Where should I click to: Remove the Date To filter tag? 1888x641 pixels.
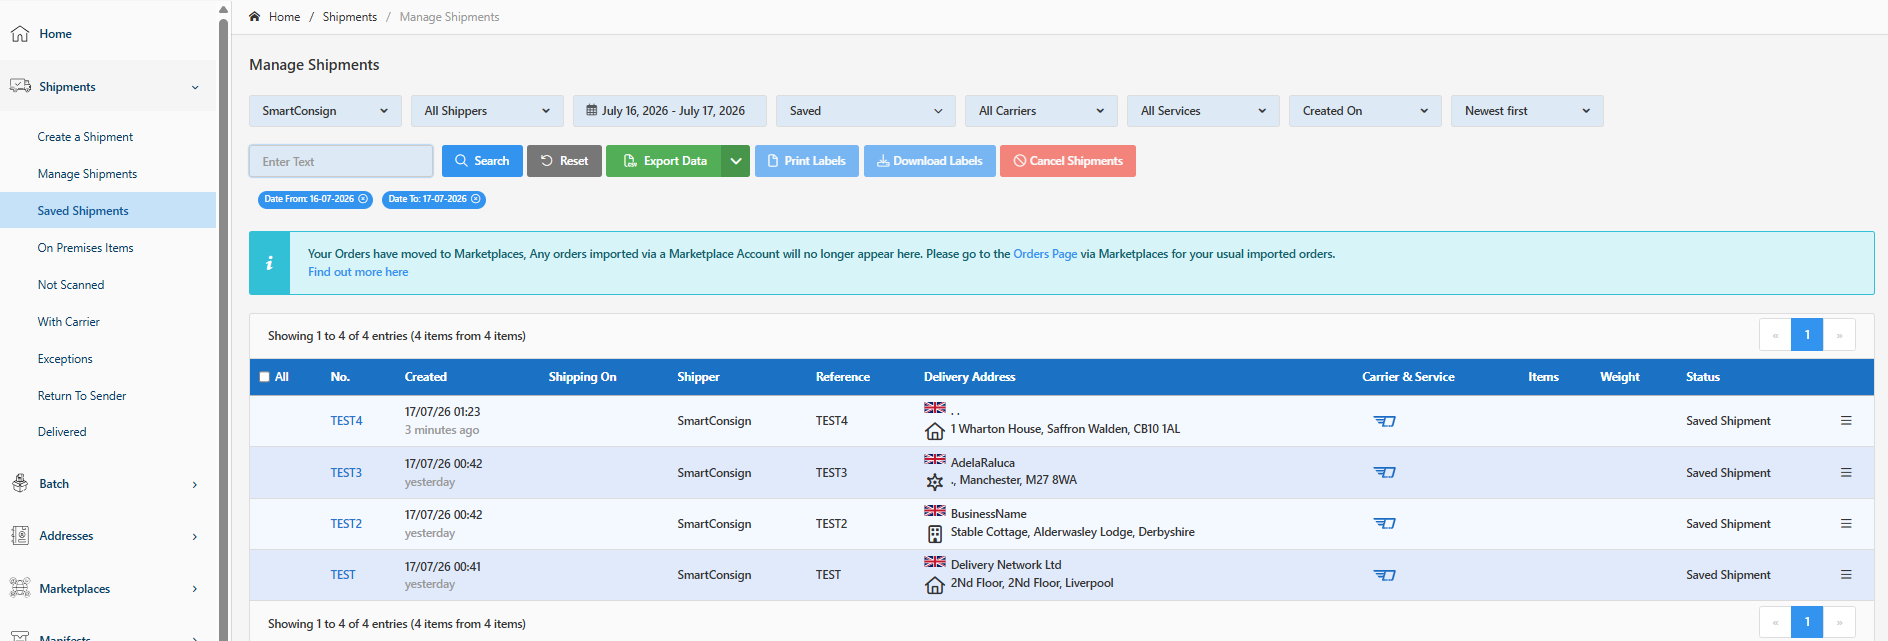click(x=476, y=199)
